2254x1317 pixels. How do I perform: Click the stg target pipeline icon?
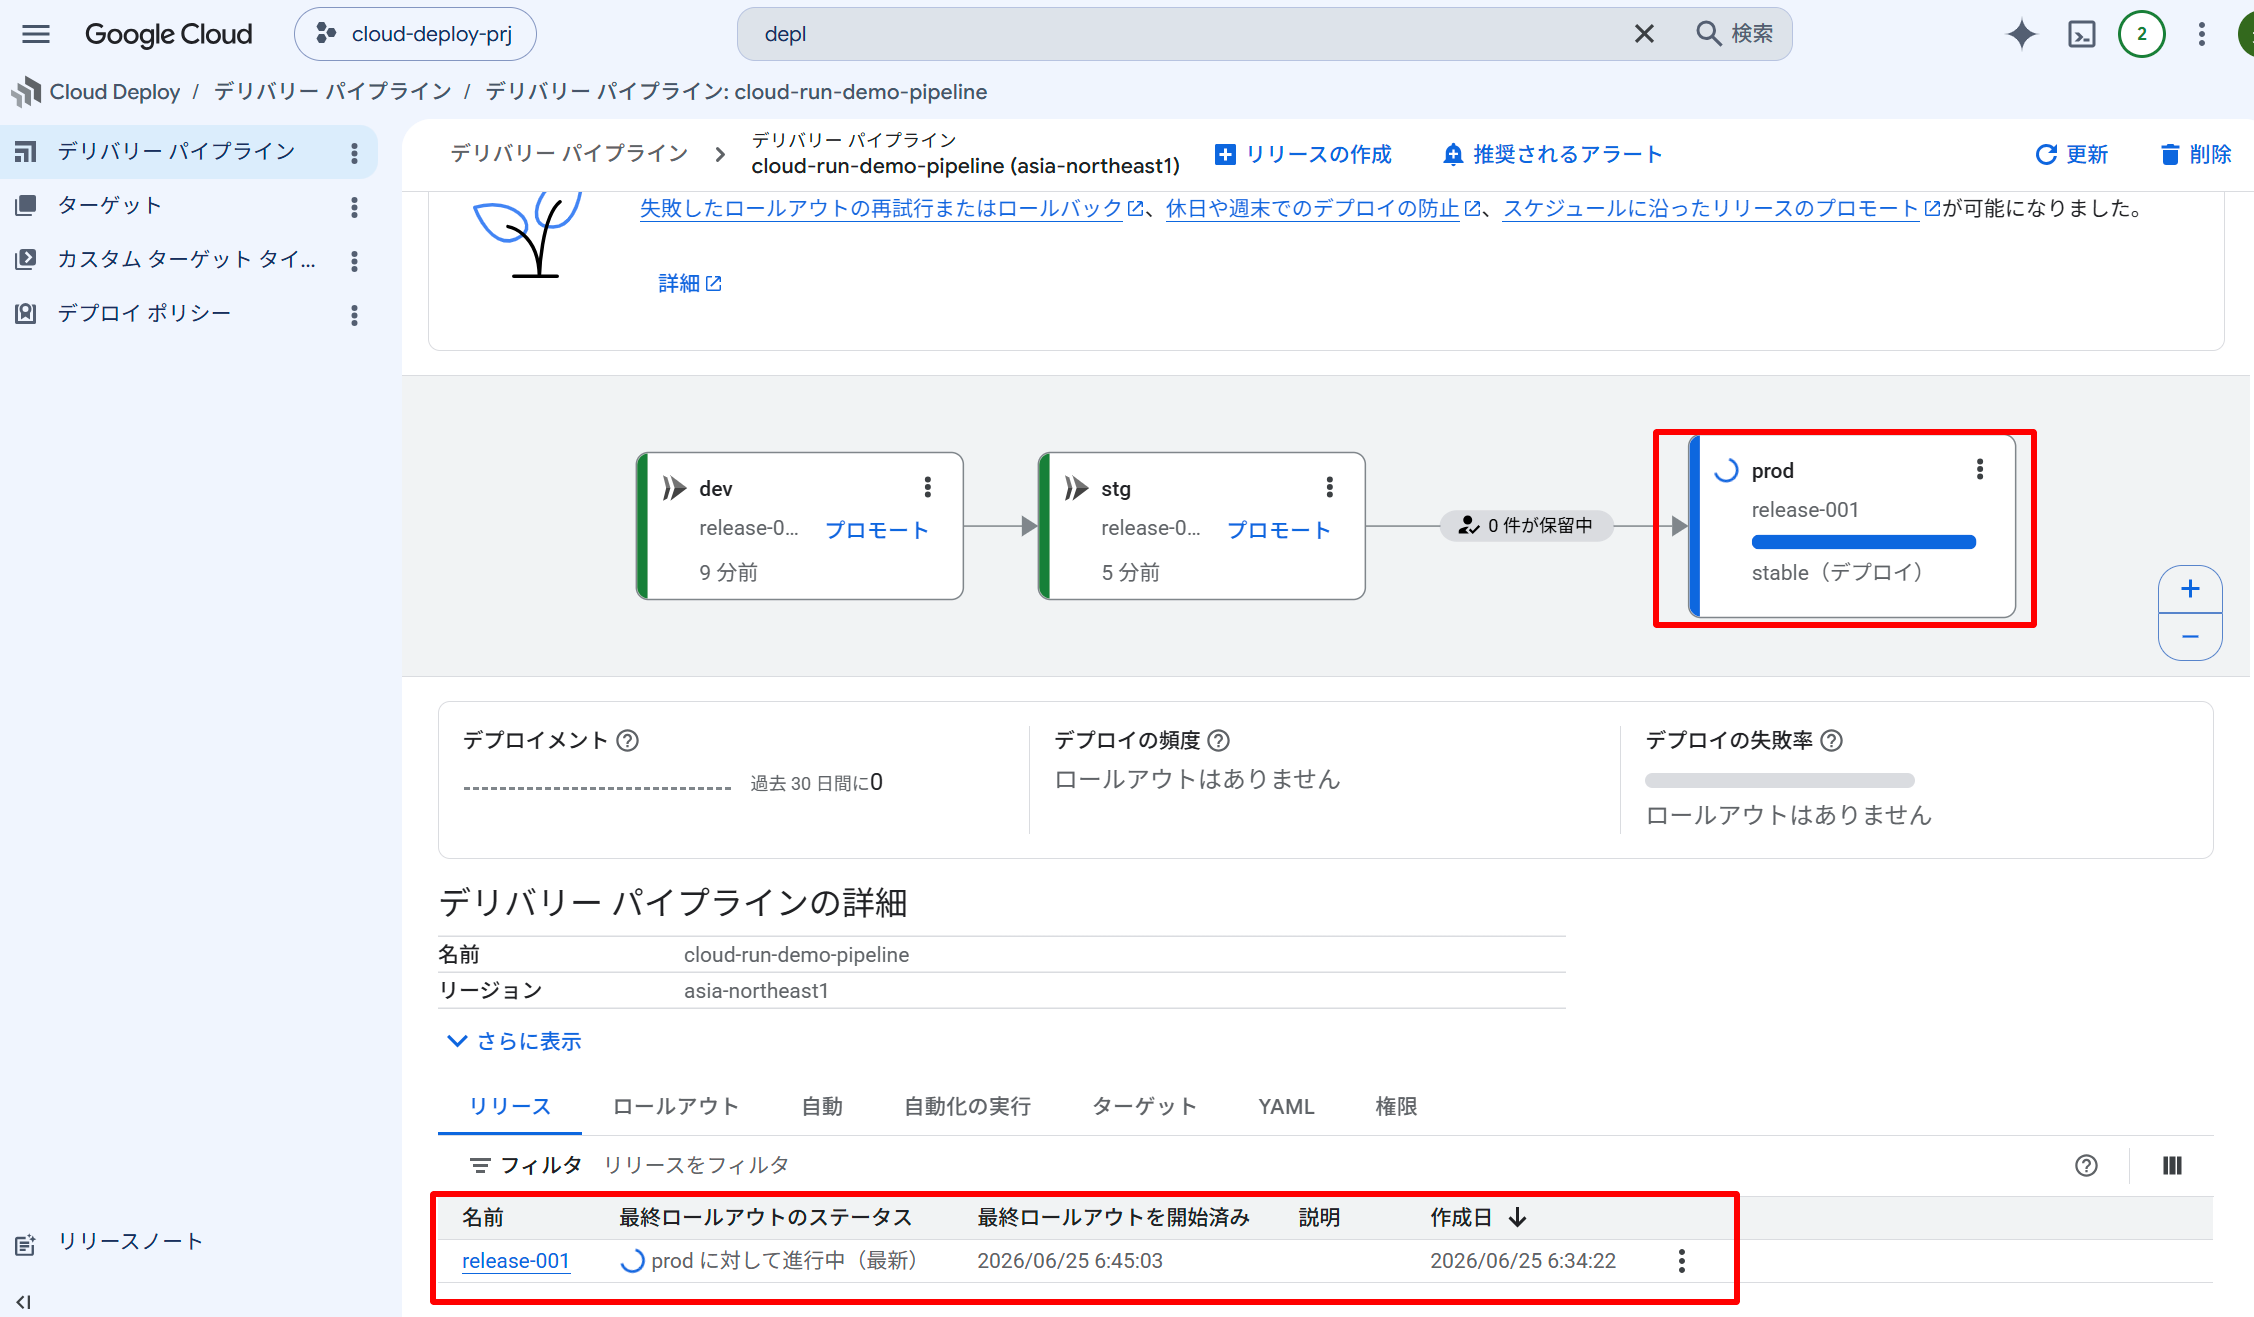(1077, 488)
